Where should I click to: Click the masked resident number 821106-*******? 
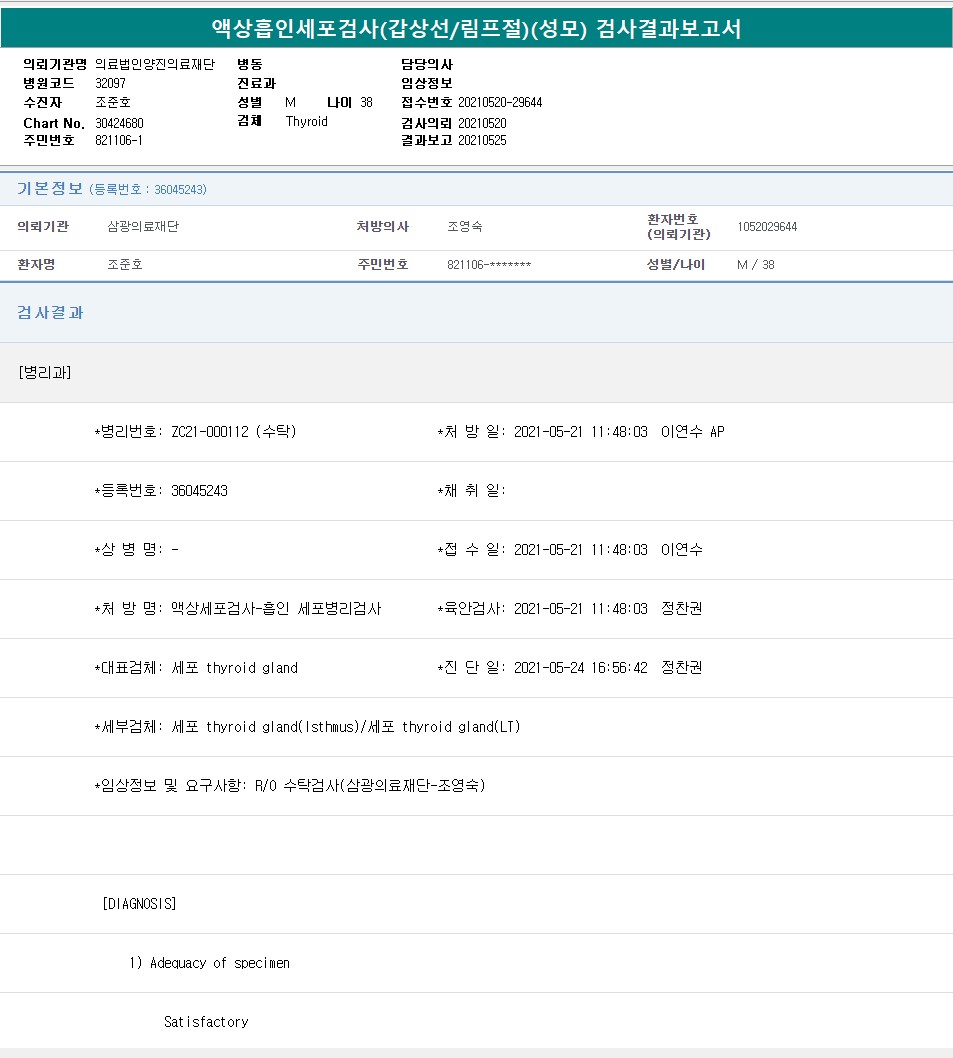[489, 265]
